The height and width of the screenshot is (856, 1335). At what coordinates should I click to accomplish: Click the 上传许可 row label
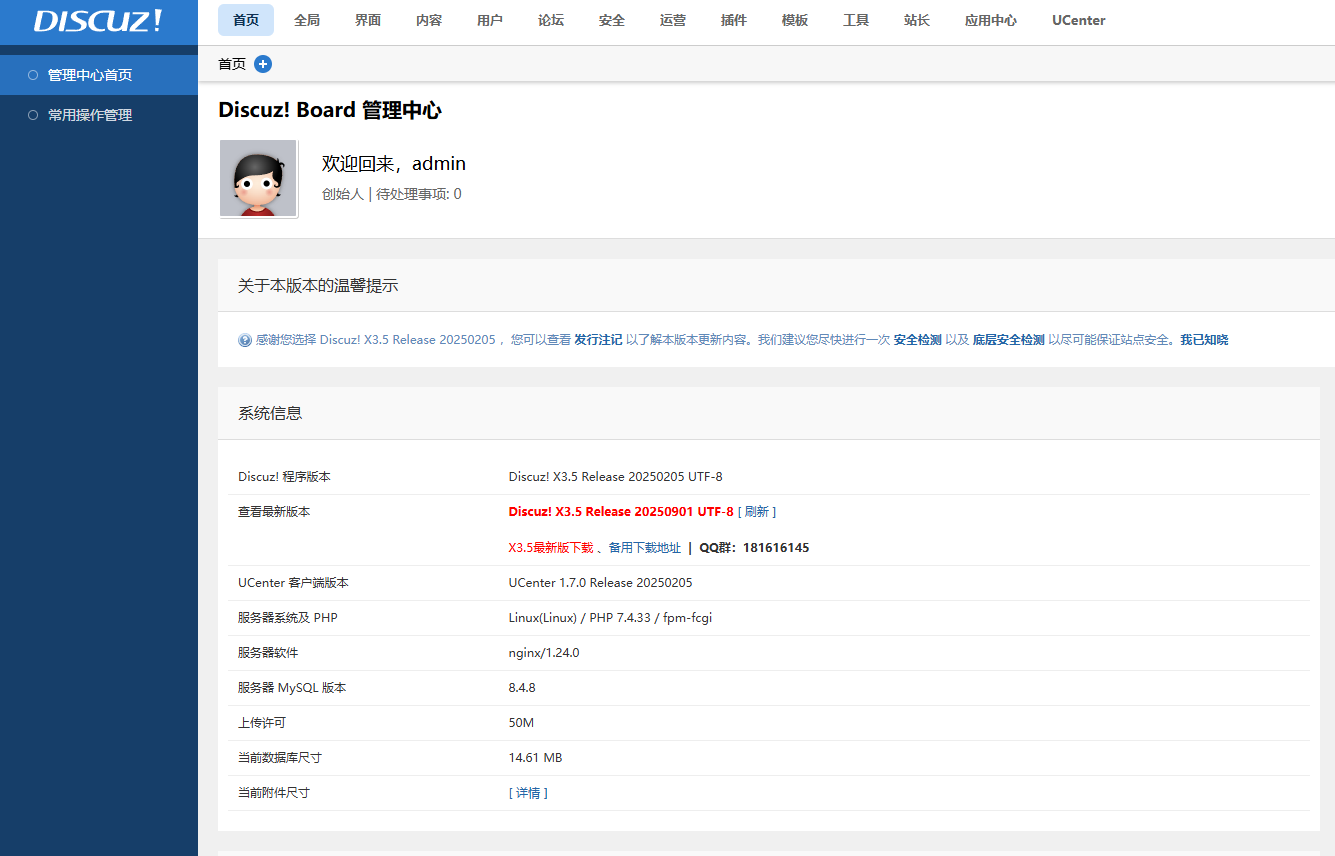pos(262,723)
